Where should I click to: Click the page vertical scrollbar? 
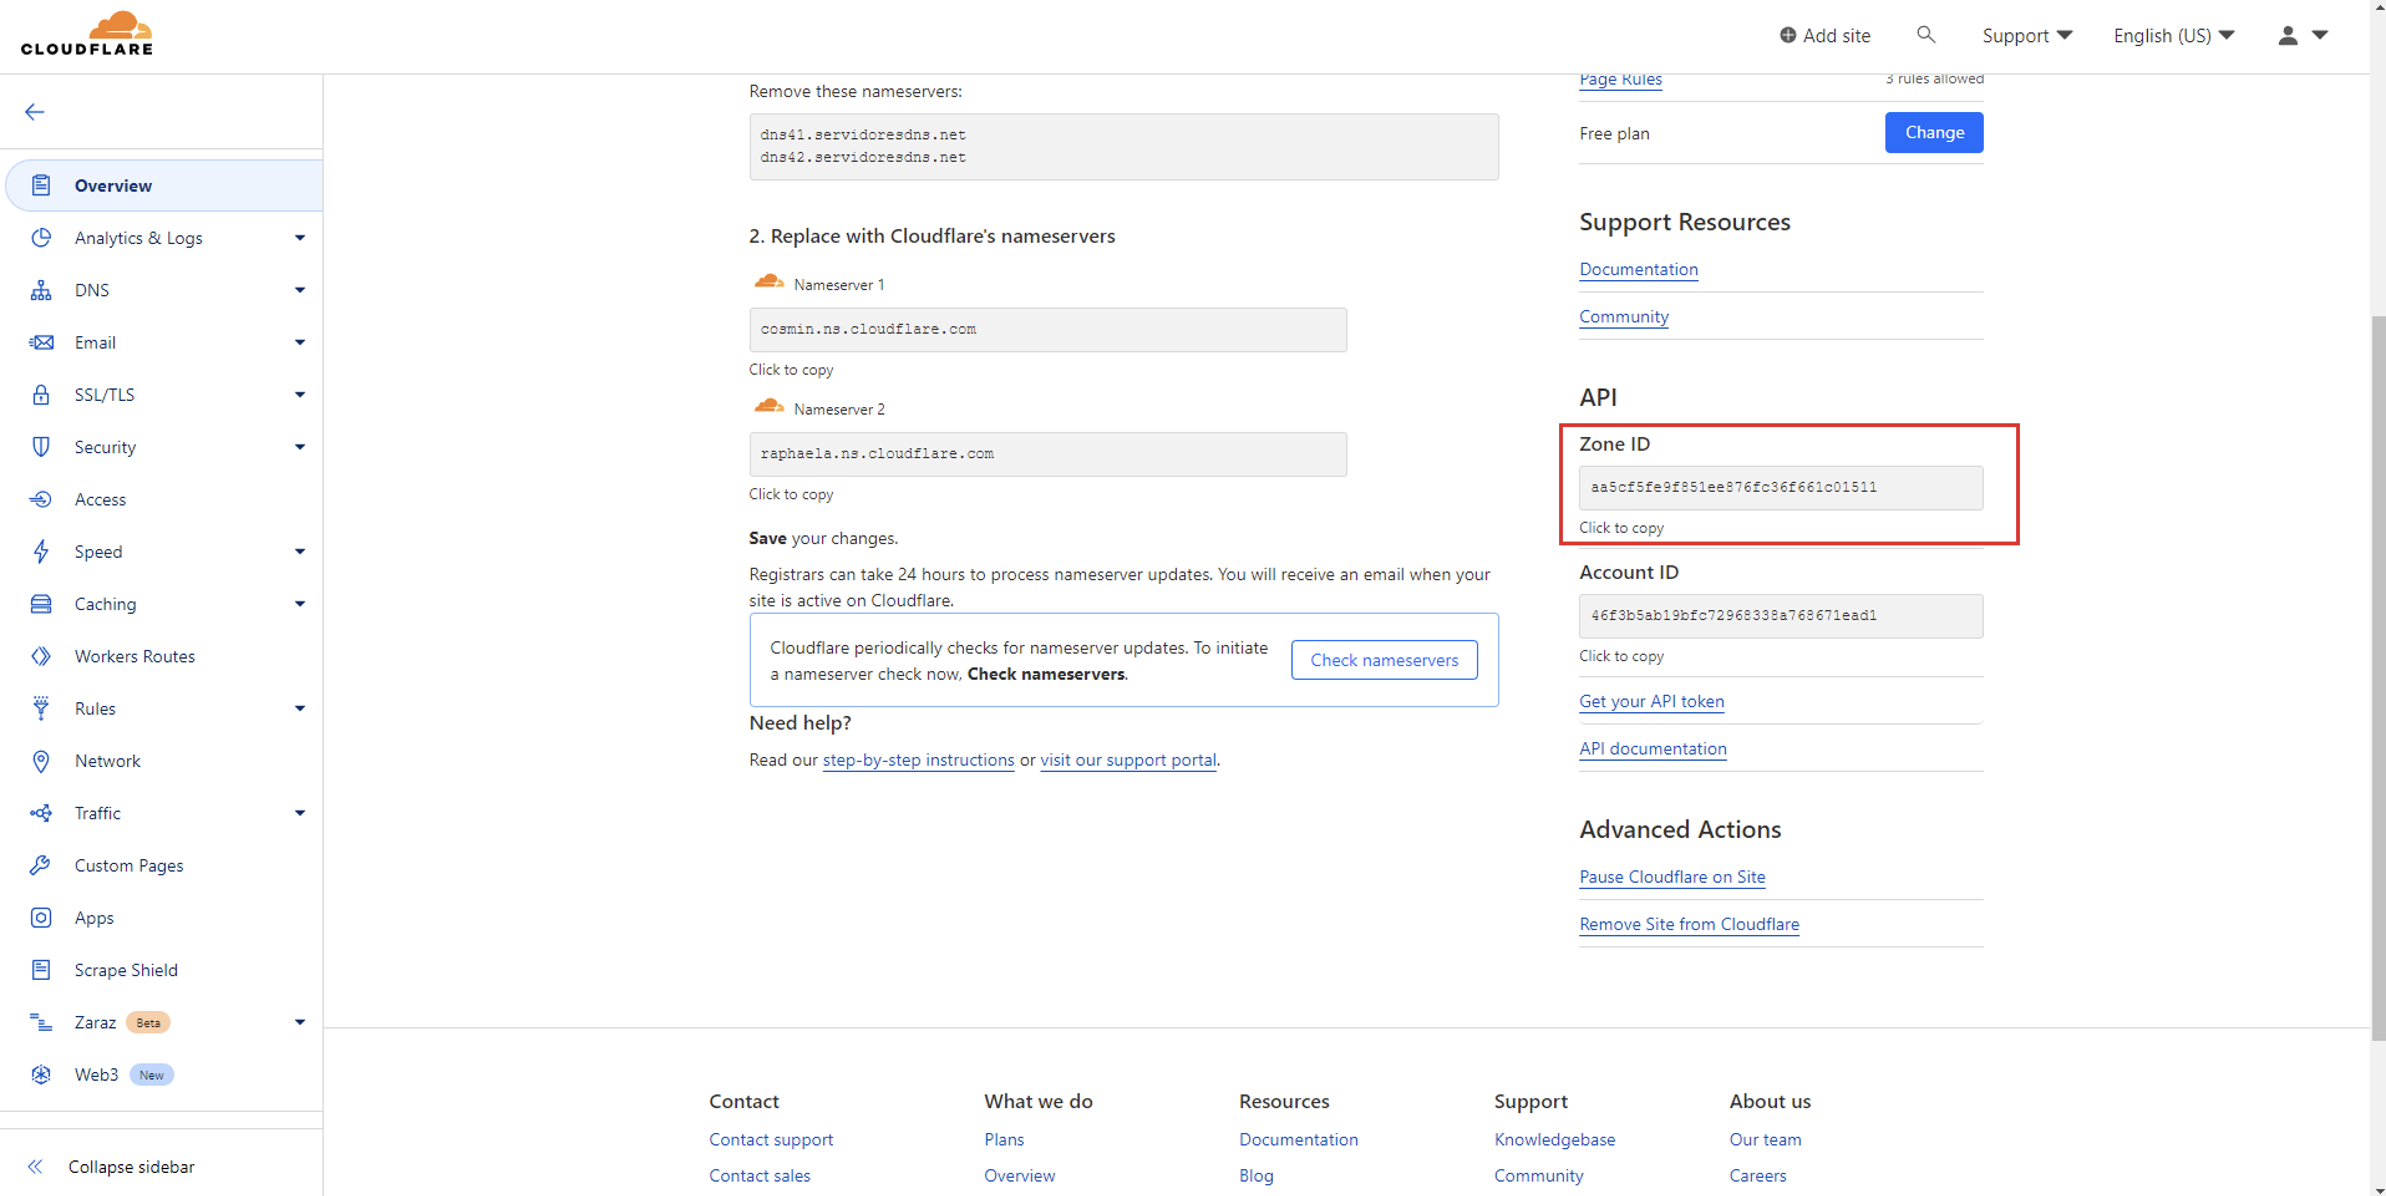(x=2378, y=676)
